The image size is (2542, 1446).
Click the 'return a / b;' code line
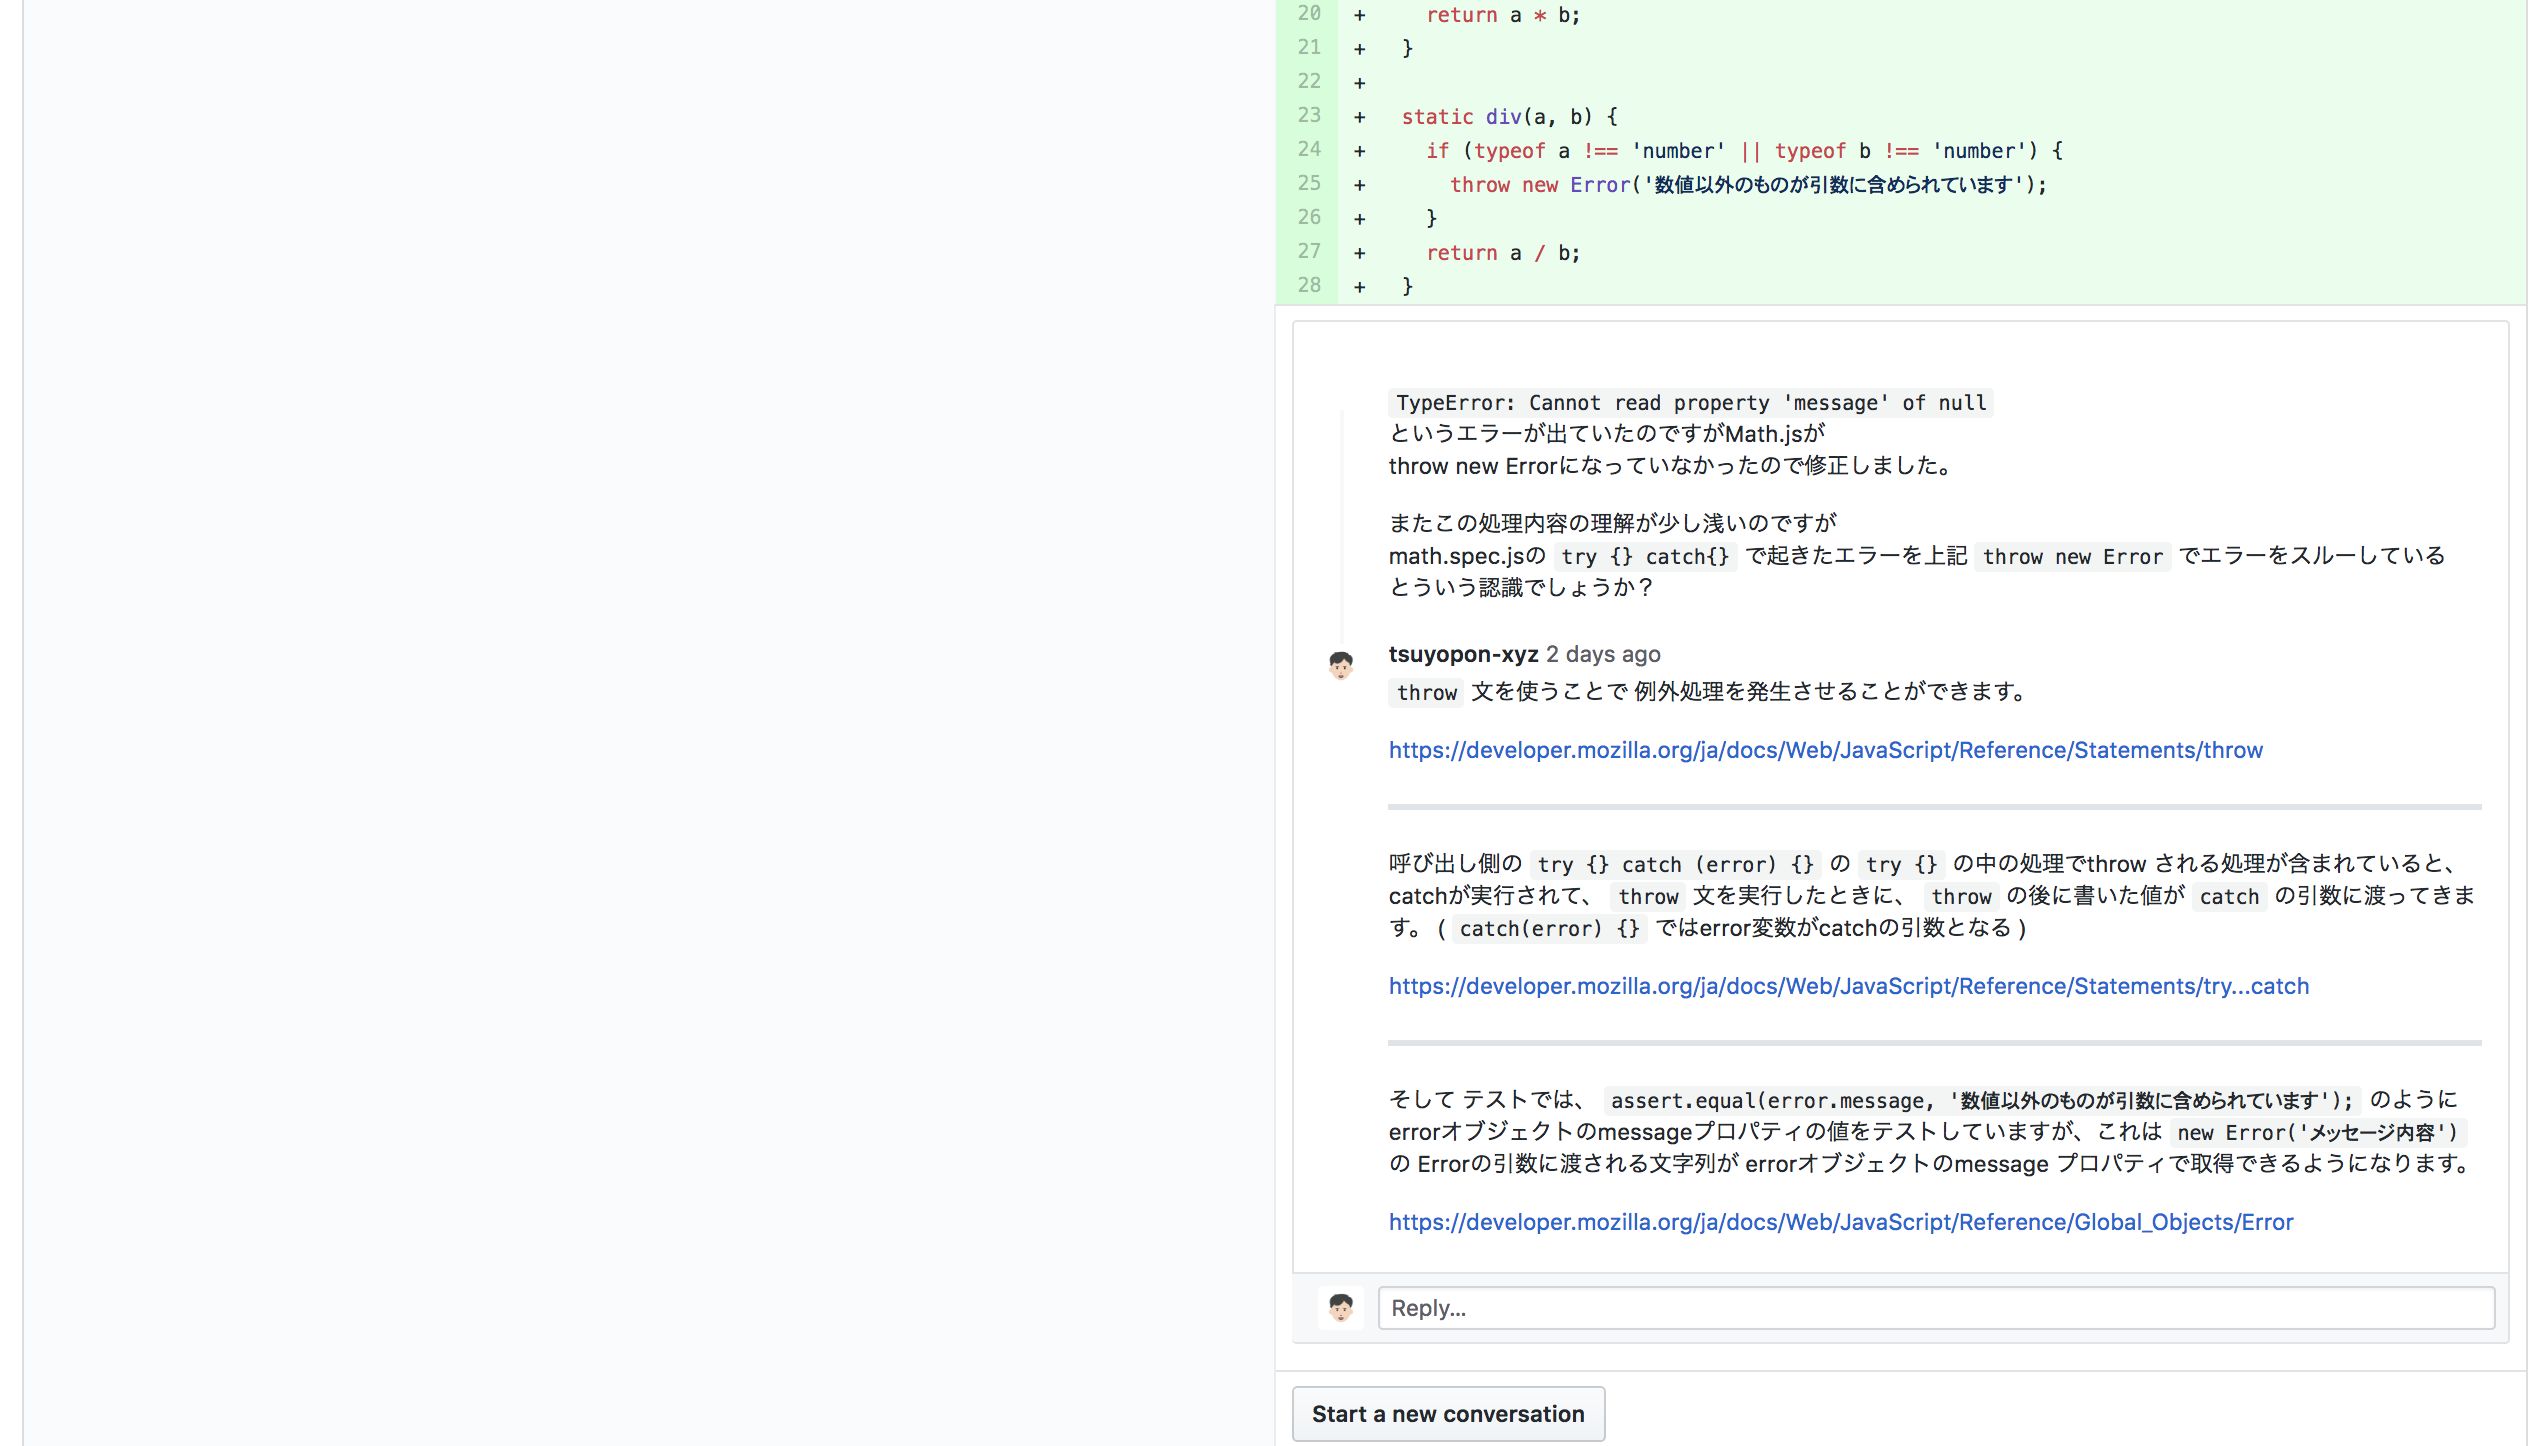point(1502,253)
